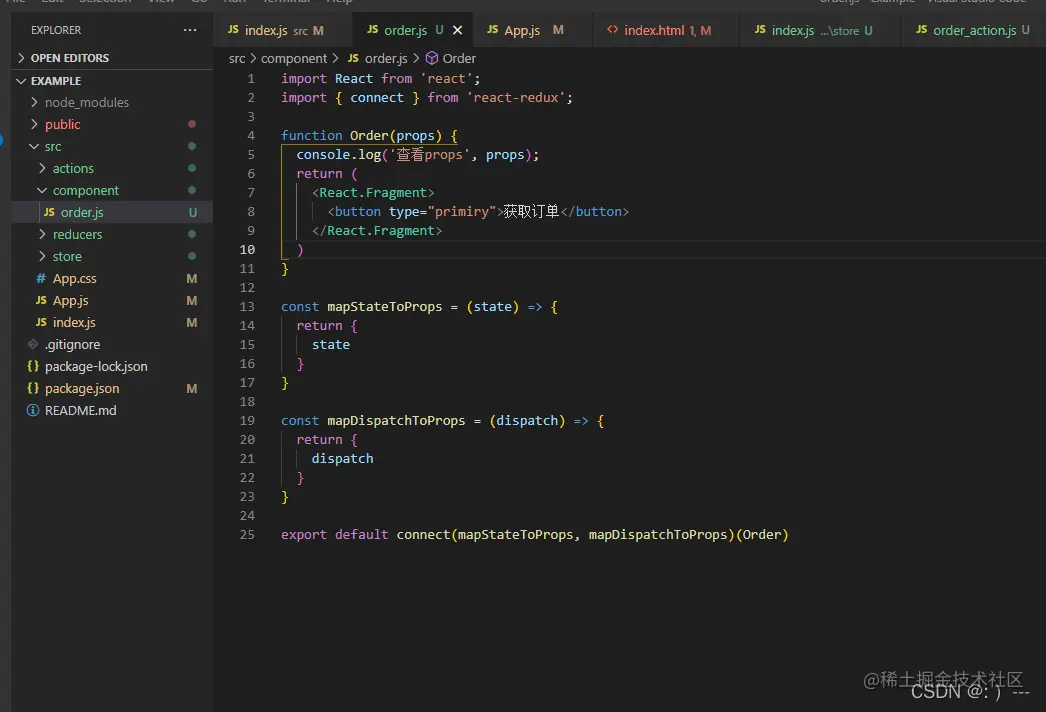The height and width of the screenshot is (712, 1046).
Task: Click the JS icon in order.js breadcrumb
Action: (x=354, y=58)
